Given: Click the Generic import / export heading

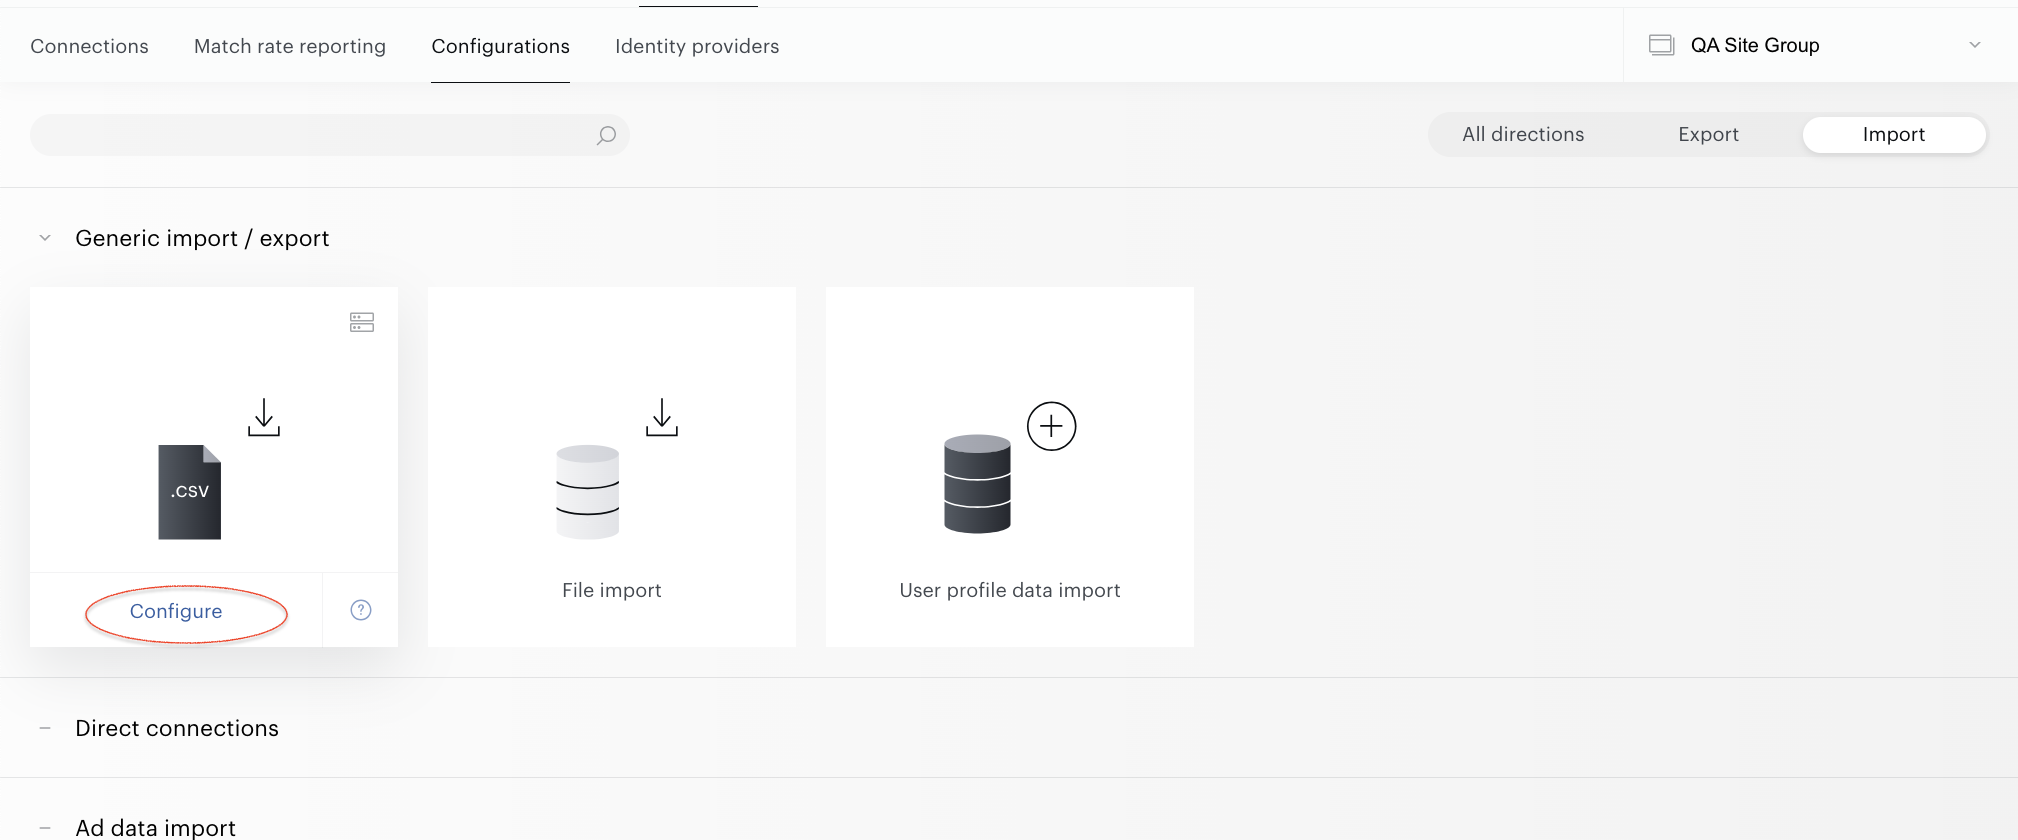Looking at the screenshot, I should click(202, 238).
